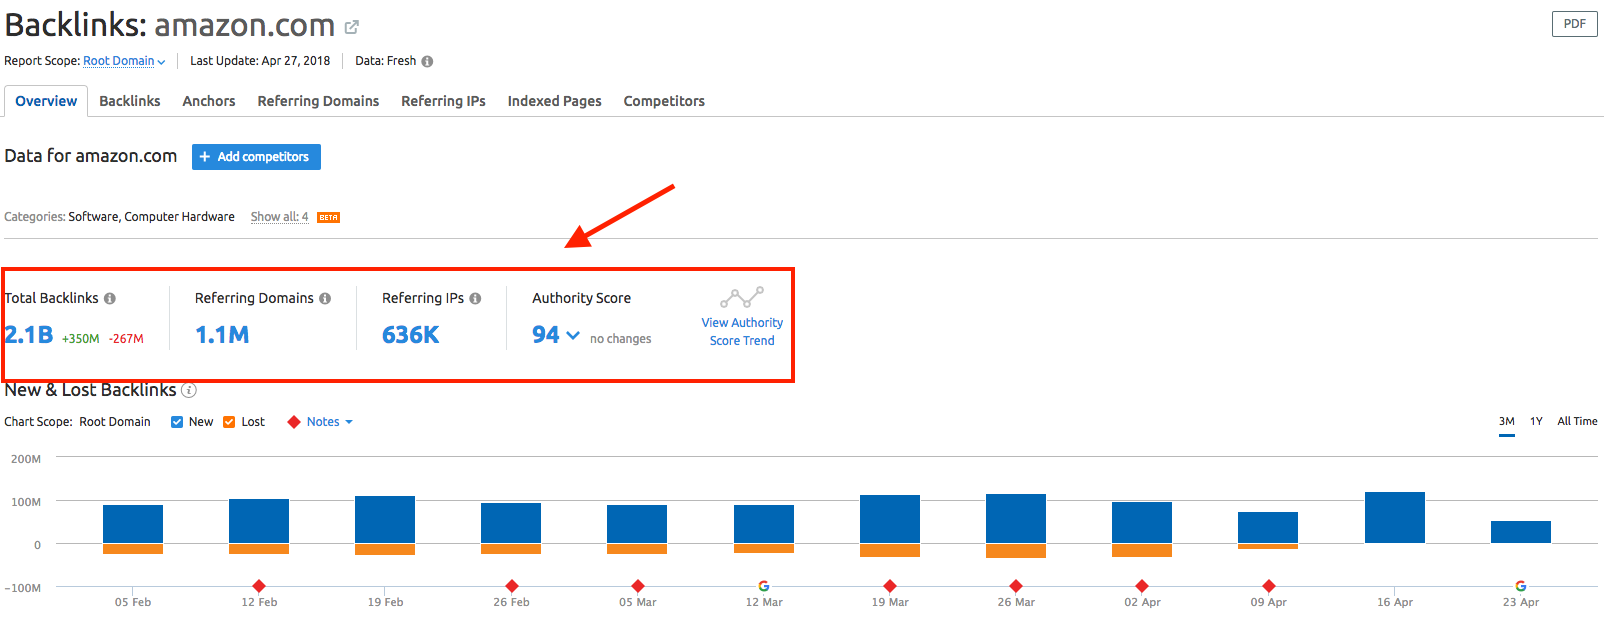Open the Notes dropdown

[329, 422]
